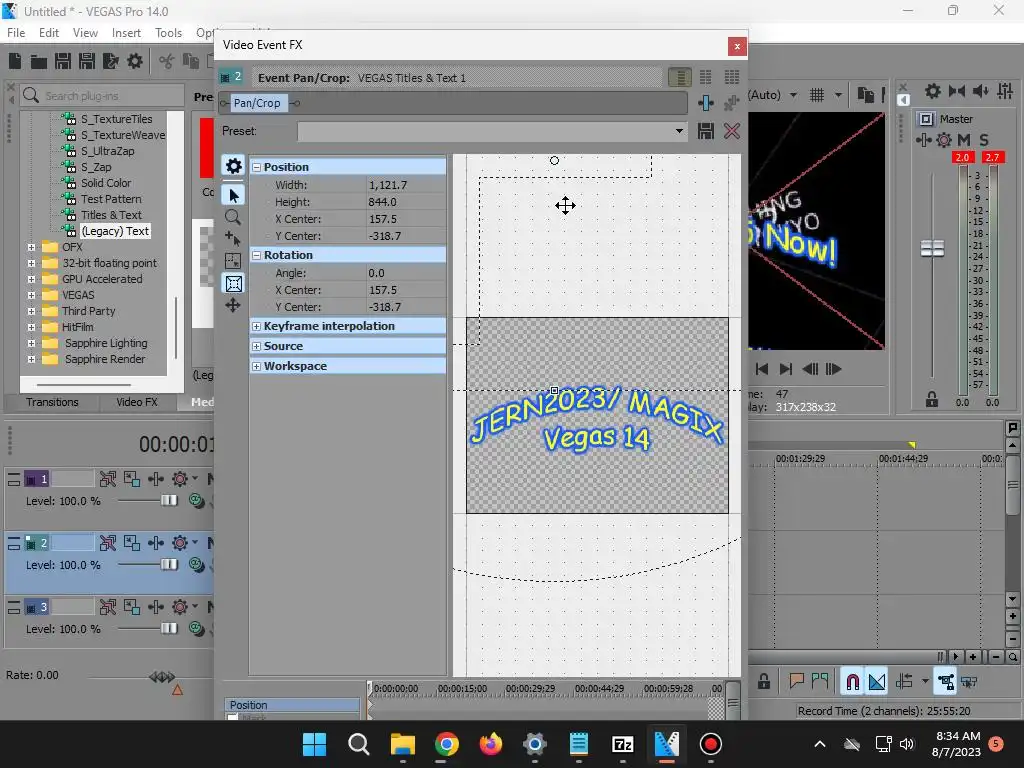Click track 1 Level slider handle
This screenshot has height=768, width=1024.
(x=169, y=501)
